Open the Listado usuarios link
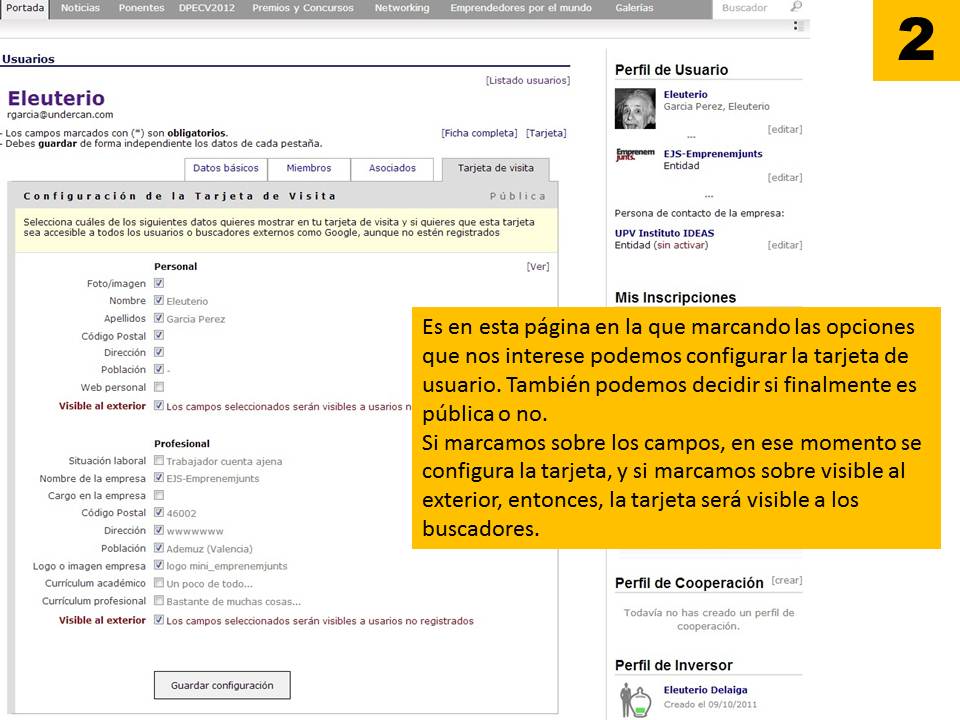Viewport: 960px width, 720px height. tap(529, 79)
